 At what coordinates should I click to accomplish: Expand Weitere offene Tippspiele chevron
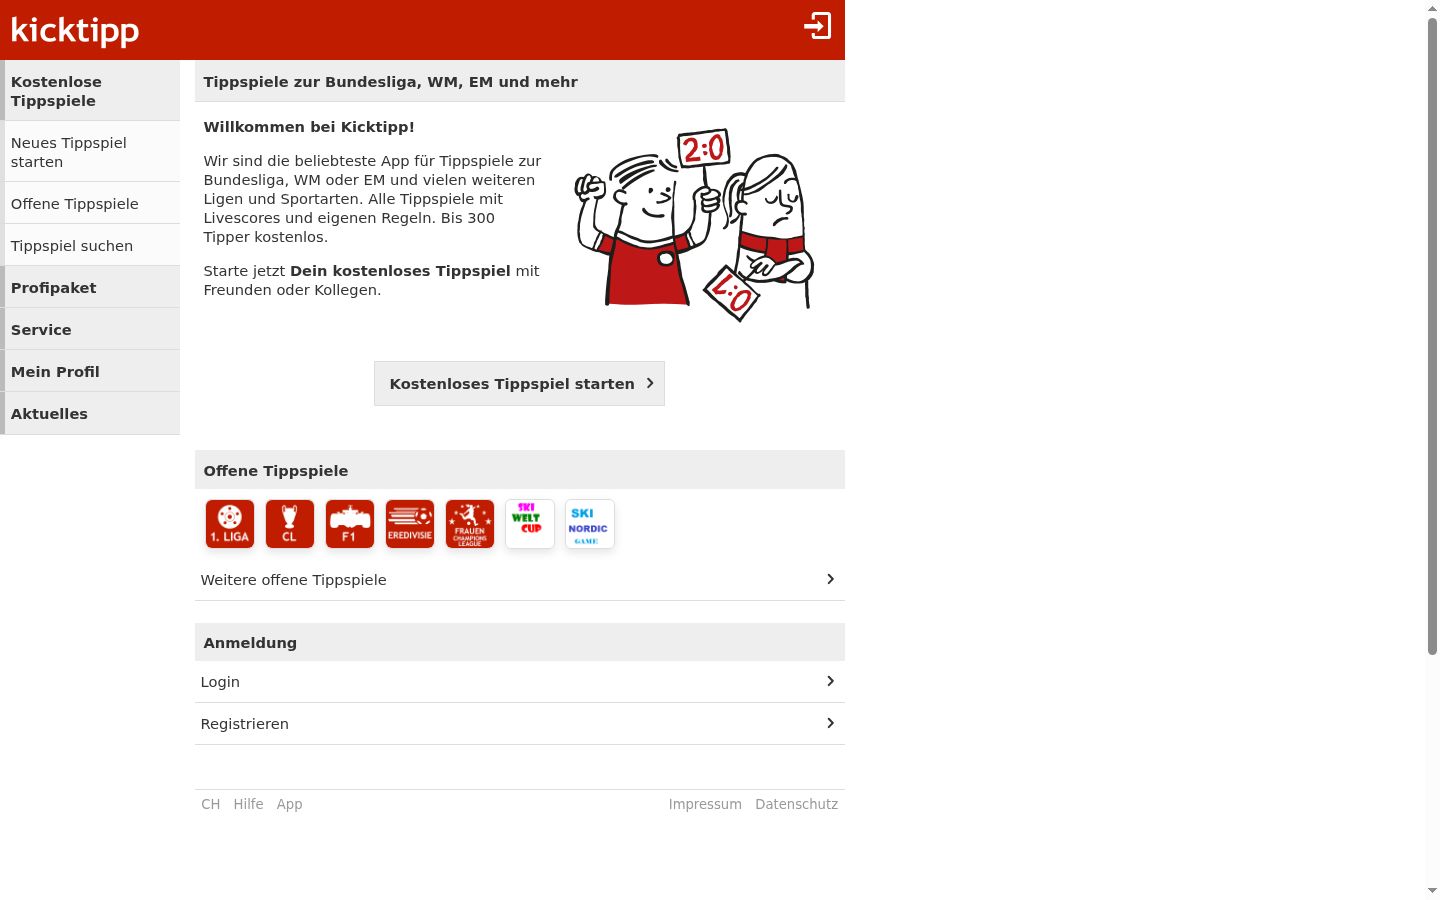click(830, 579)
